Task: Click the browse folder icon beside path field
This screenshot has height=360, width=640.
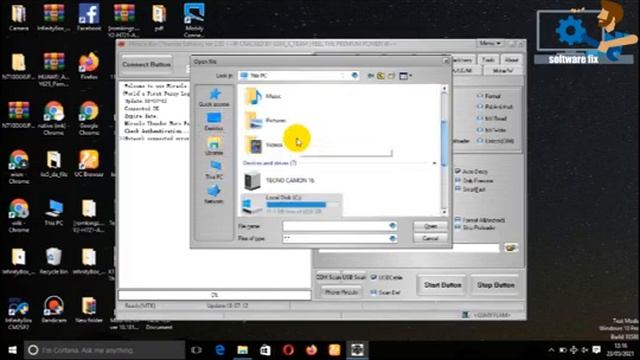Action: point(511,247)
